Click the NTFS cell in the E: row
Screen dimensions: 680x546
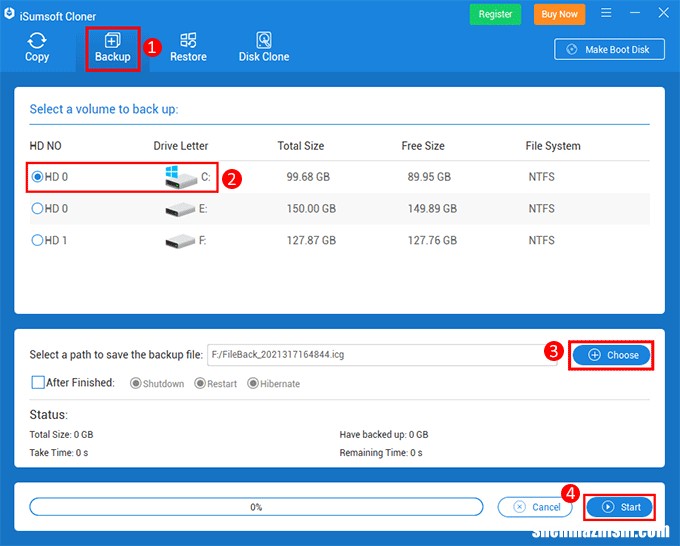541,209
